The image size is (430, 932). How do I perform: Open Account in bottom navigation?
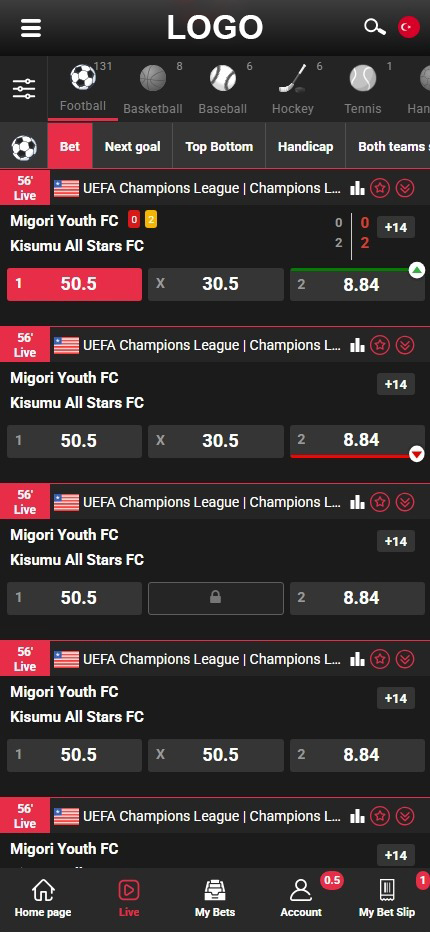pyautogui.click(x=301, y=898)
